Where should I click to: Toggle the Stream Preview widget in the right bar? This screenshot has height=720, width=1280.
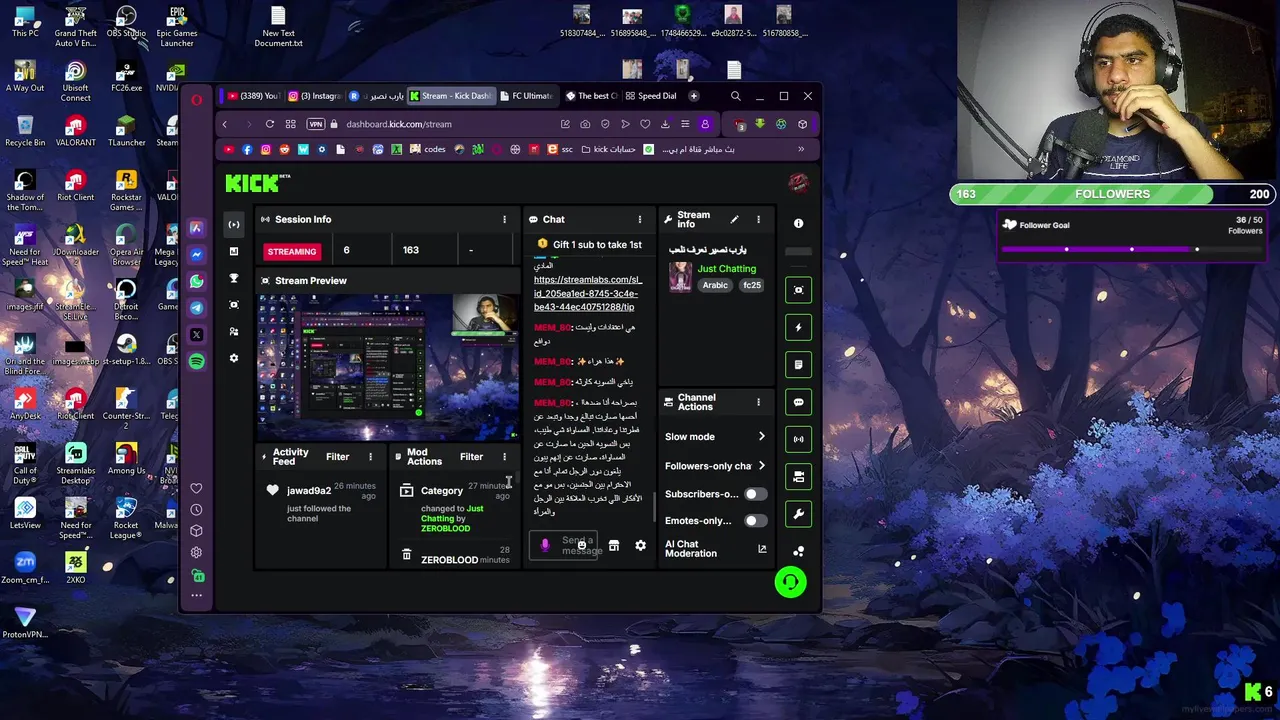coord(798,290)
